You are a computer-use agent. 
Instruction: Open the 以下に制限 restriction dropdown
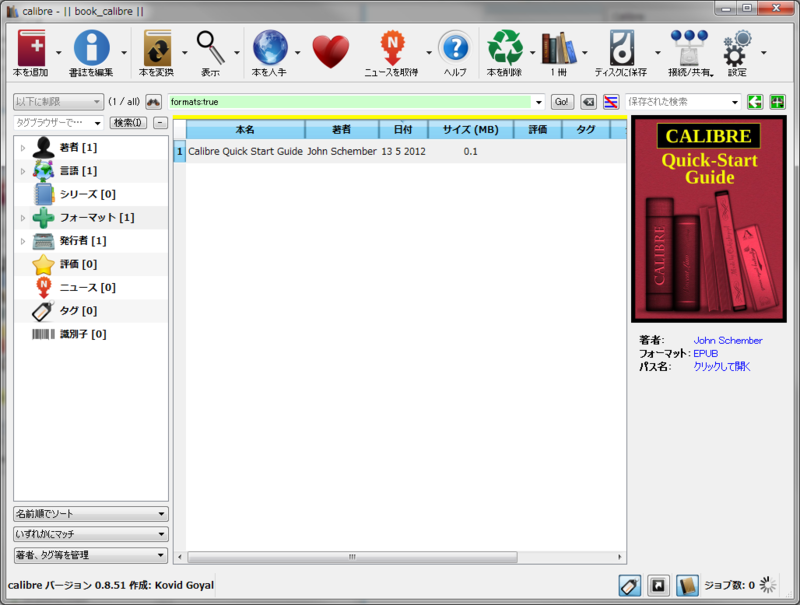(x=58, y=102)
